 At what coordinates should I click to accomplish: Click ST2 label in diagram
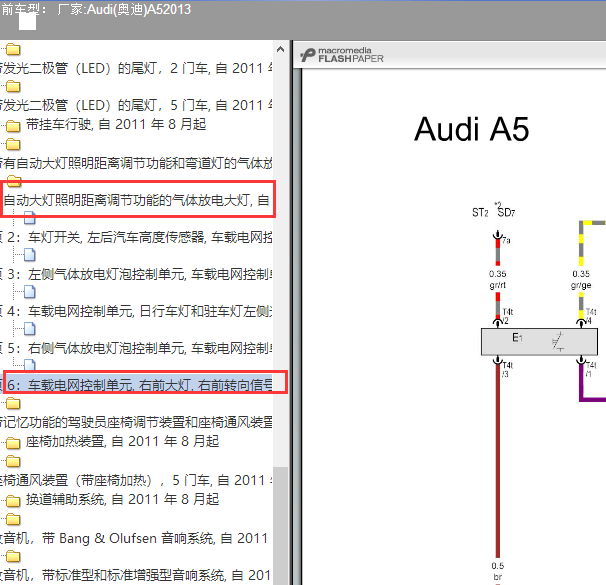(x=480, y=213)
